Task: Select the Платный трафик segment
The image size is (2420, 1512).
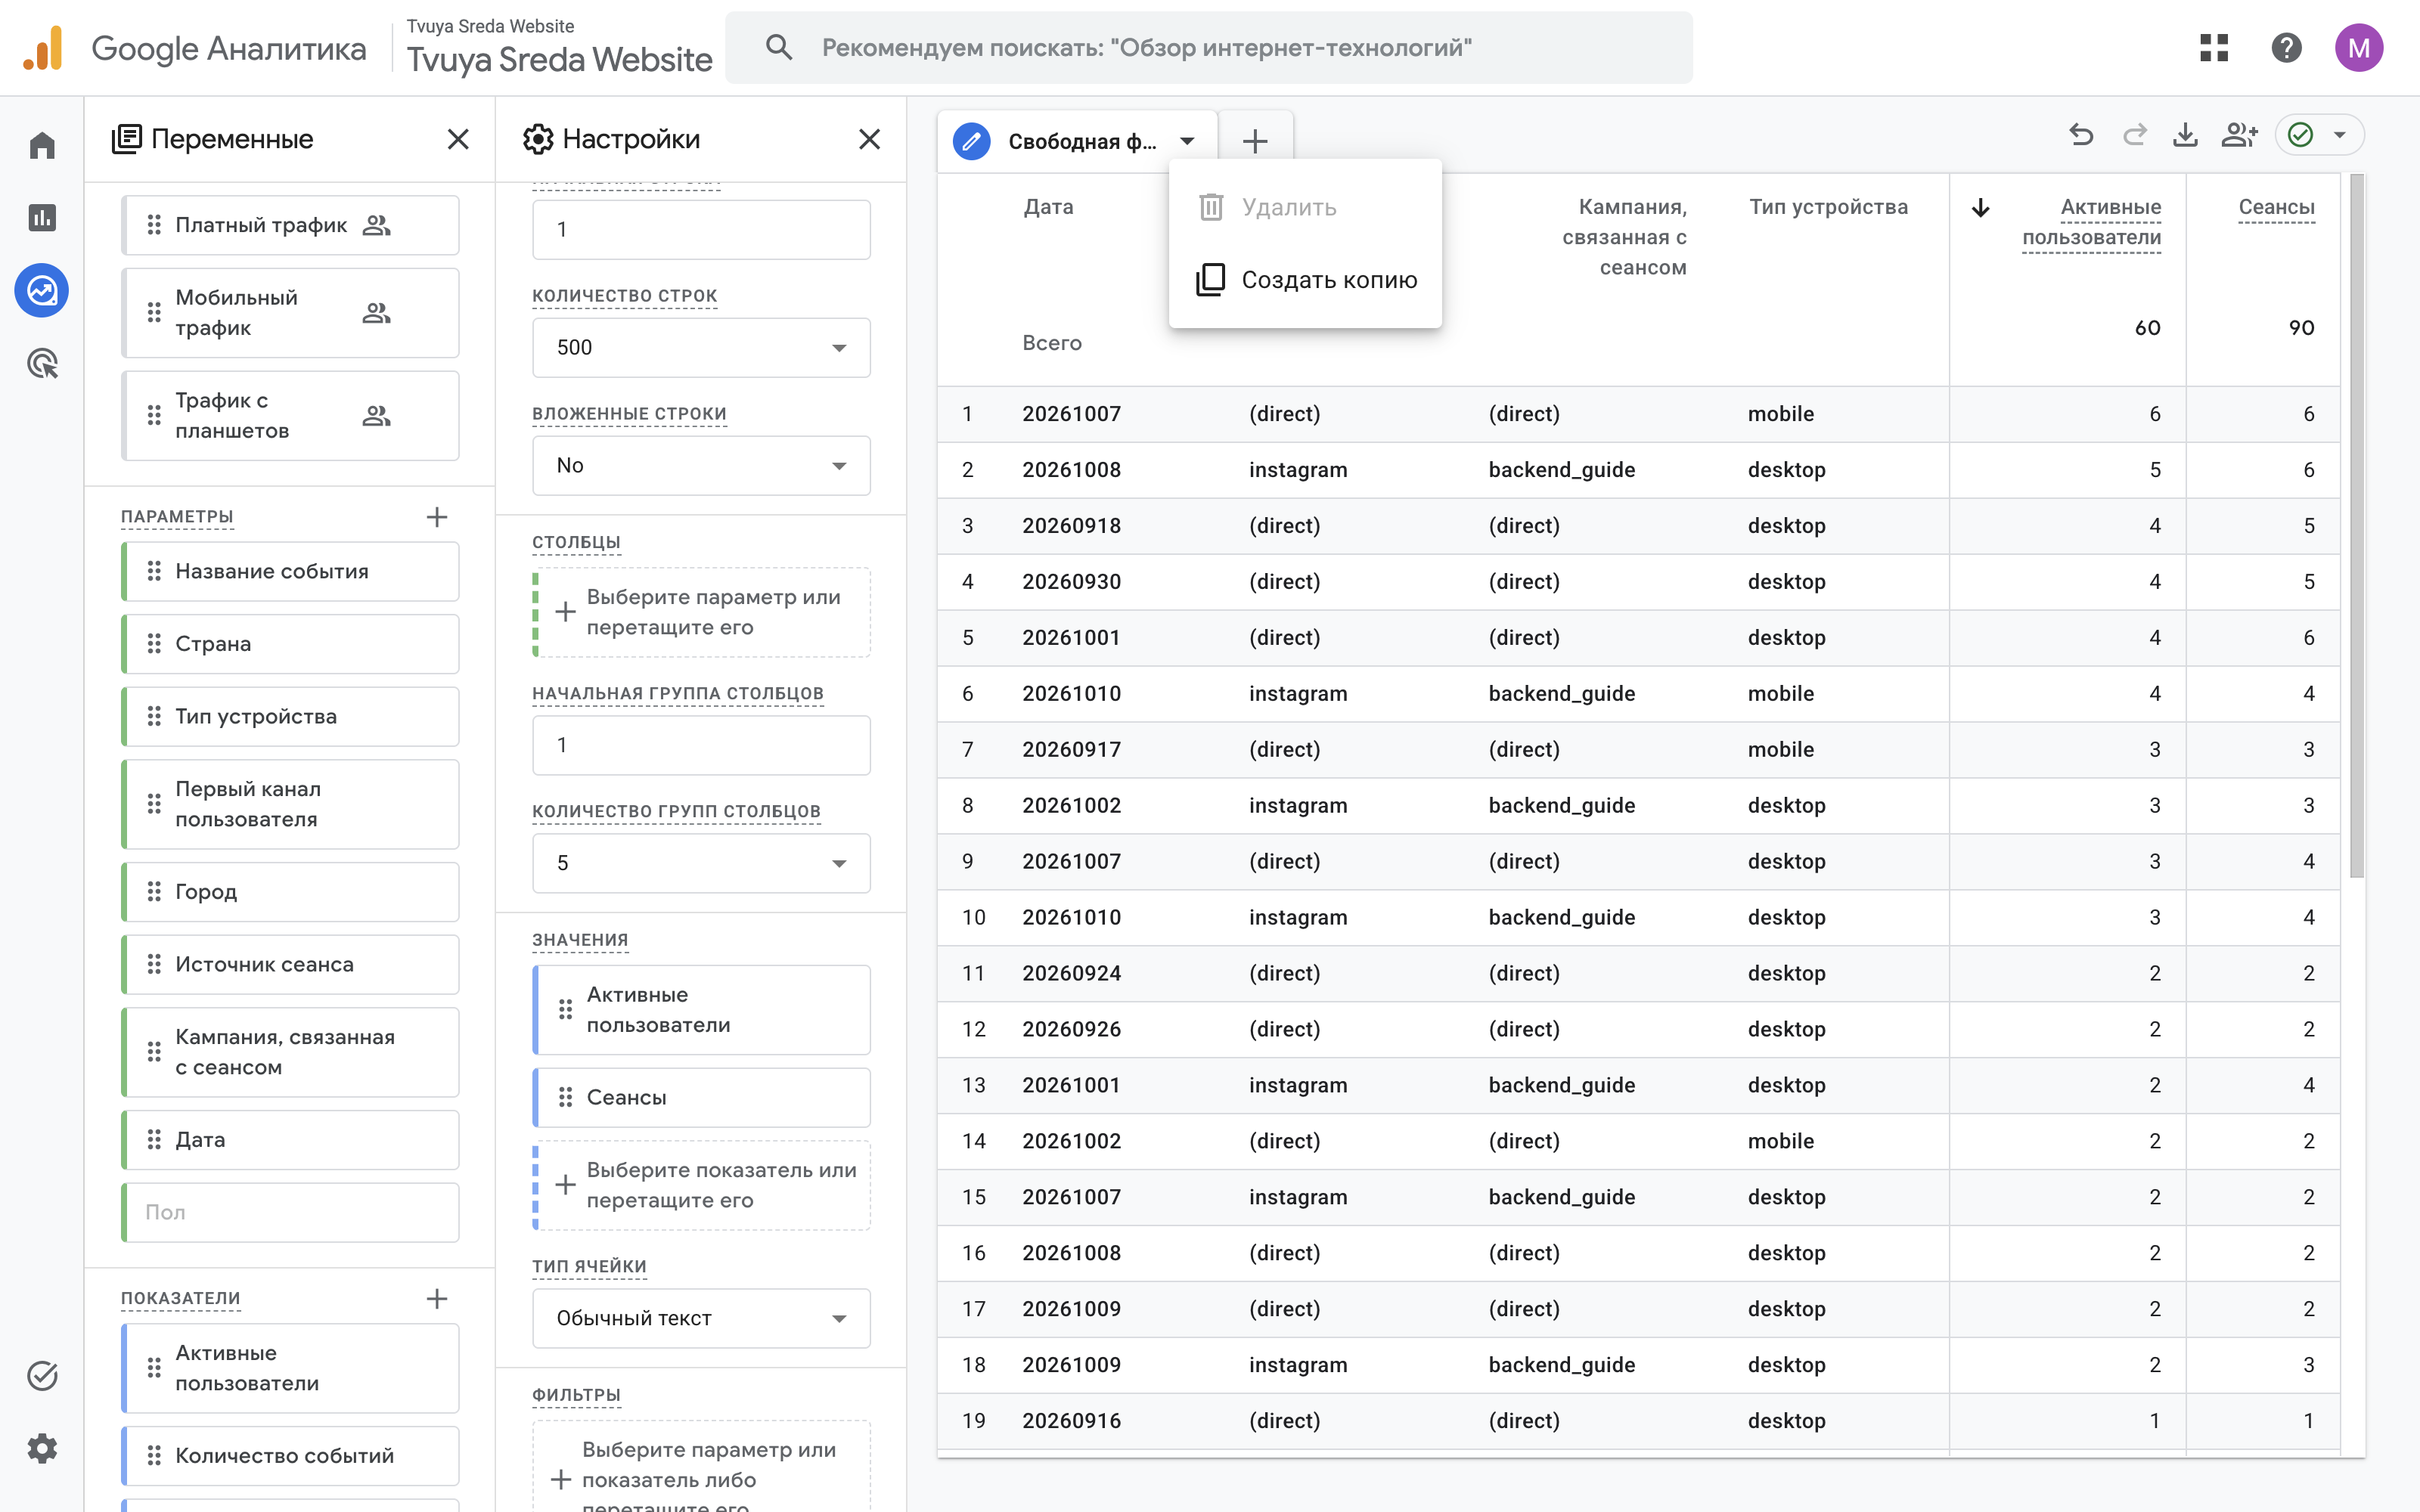Action: [290, 225]
